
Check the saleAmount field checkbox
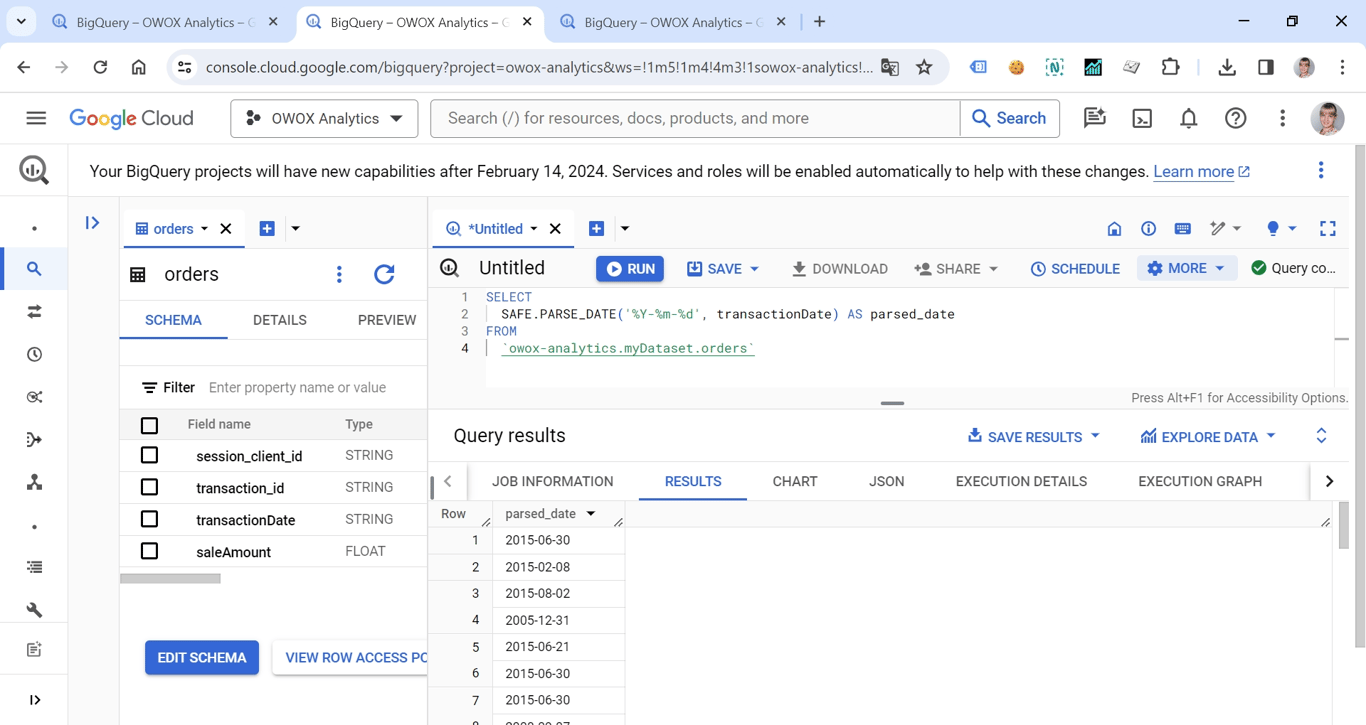click(x=149, y=551)
